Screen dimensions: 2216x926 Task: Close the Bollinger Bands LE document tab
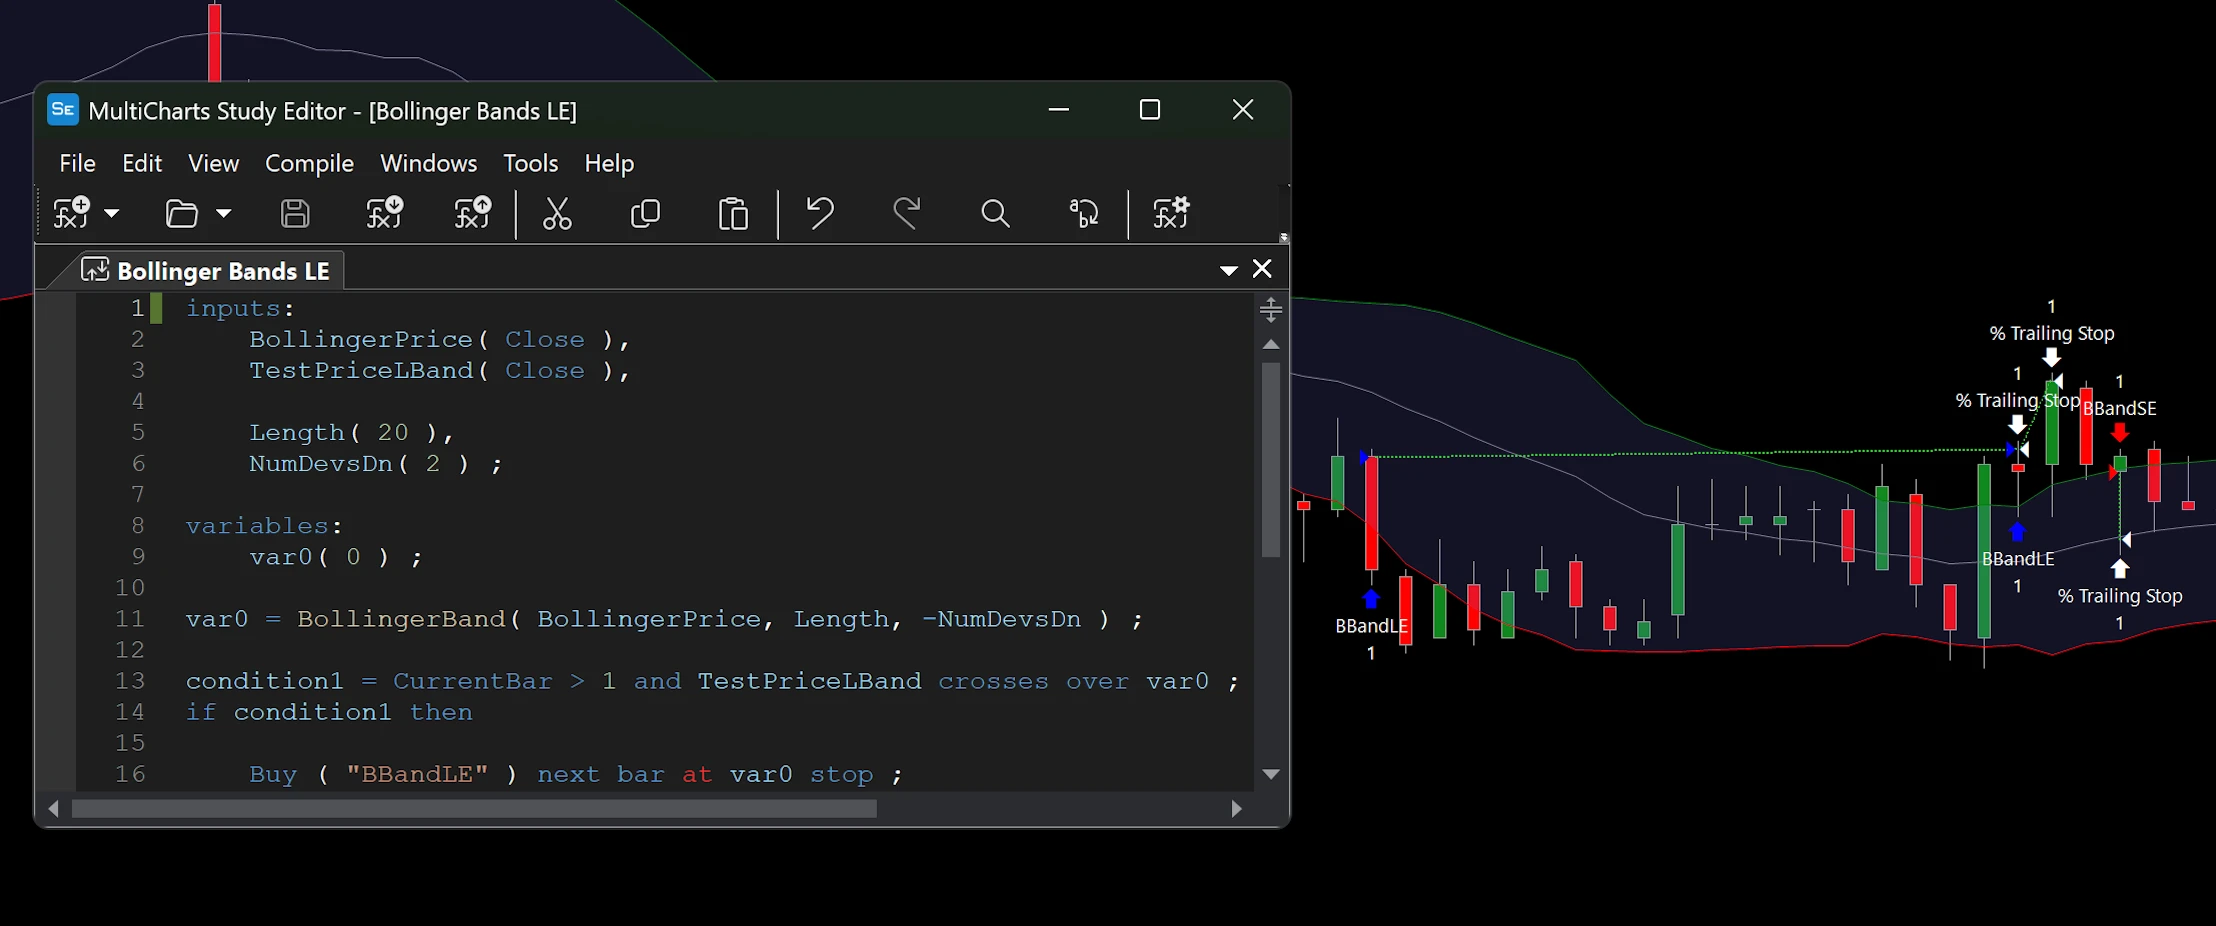[1261, 269]
